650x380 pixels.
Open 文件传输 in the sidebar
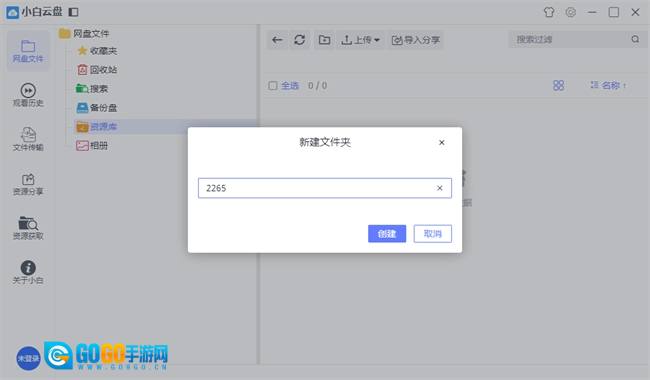coord(28,139)
